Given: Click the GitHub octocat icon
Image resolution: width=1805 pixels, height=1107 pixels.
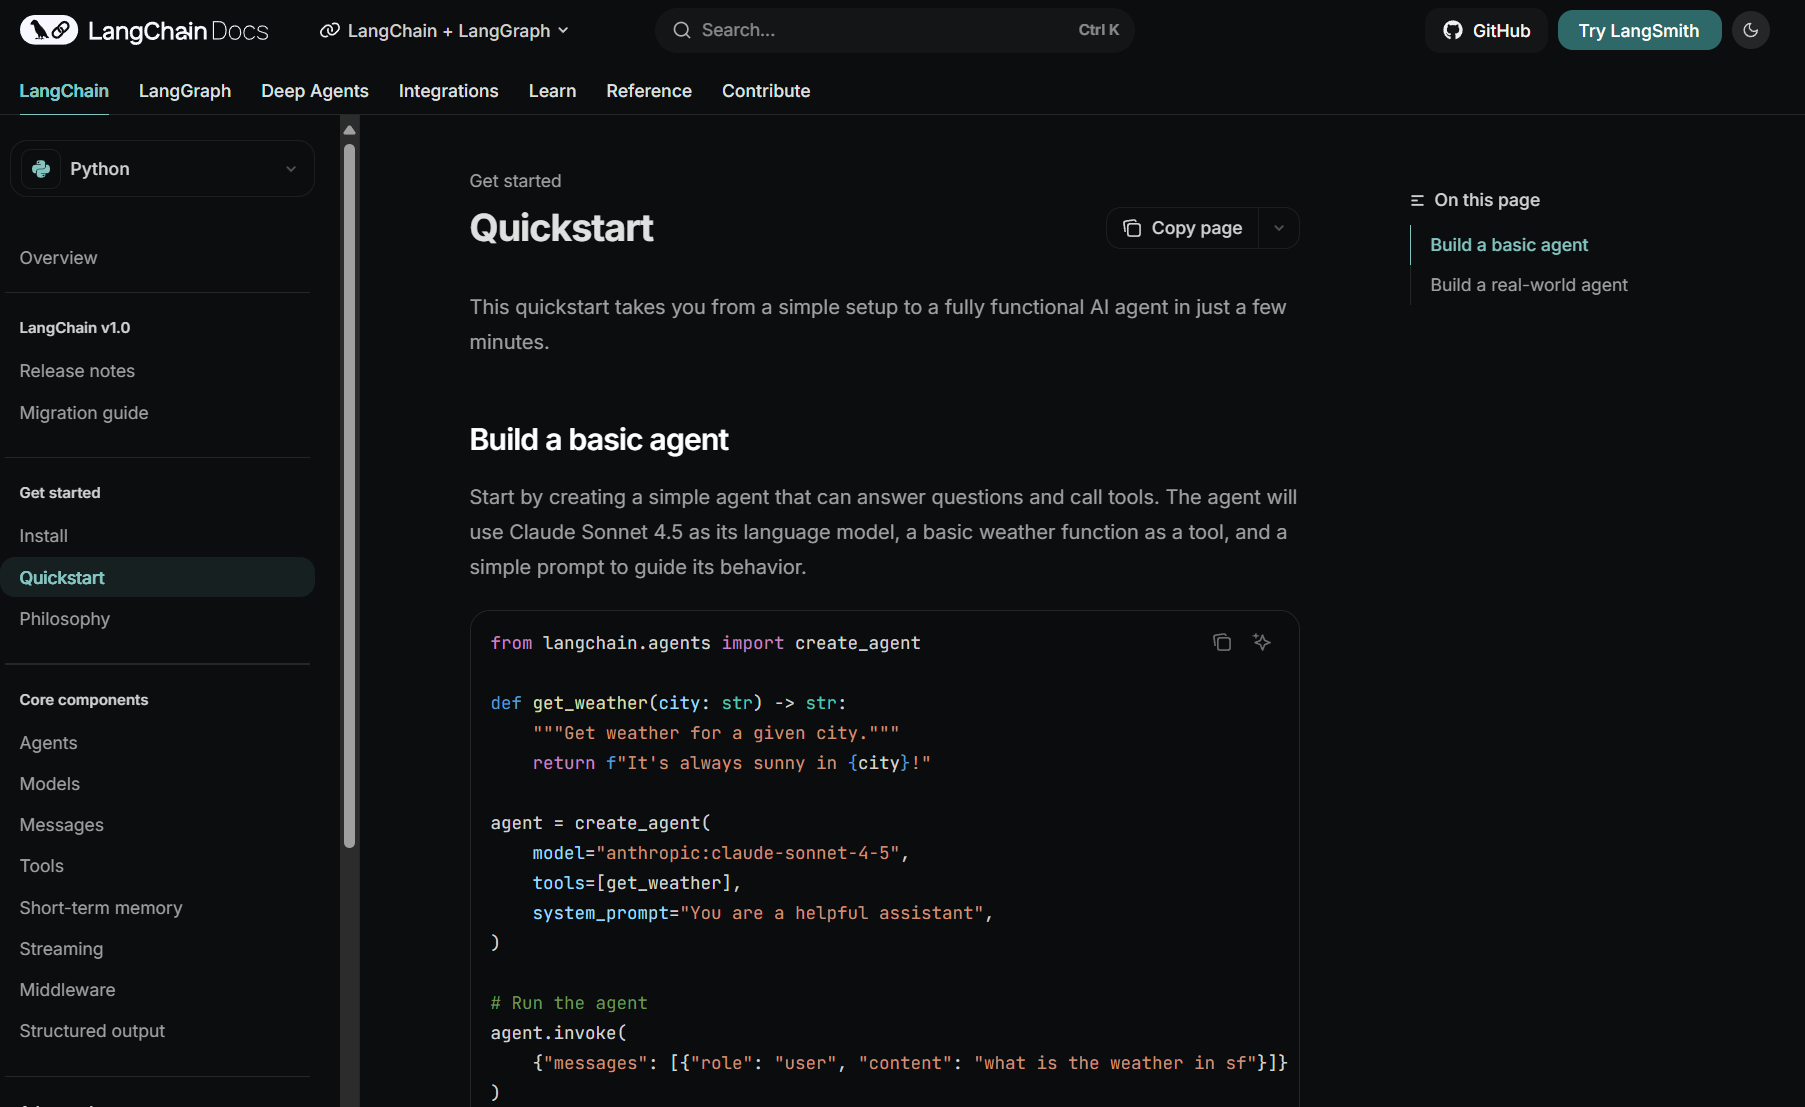Looking at the screenshot, I should point(1452,30).
